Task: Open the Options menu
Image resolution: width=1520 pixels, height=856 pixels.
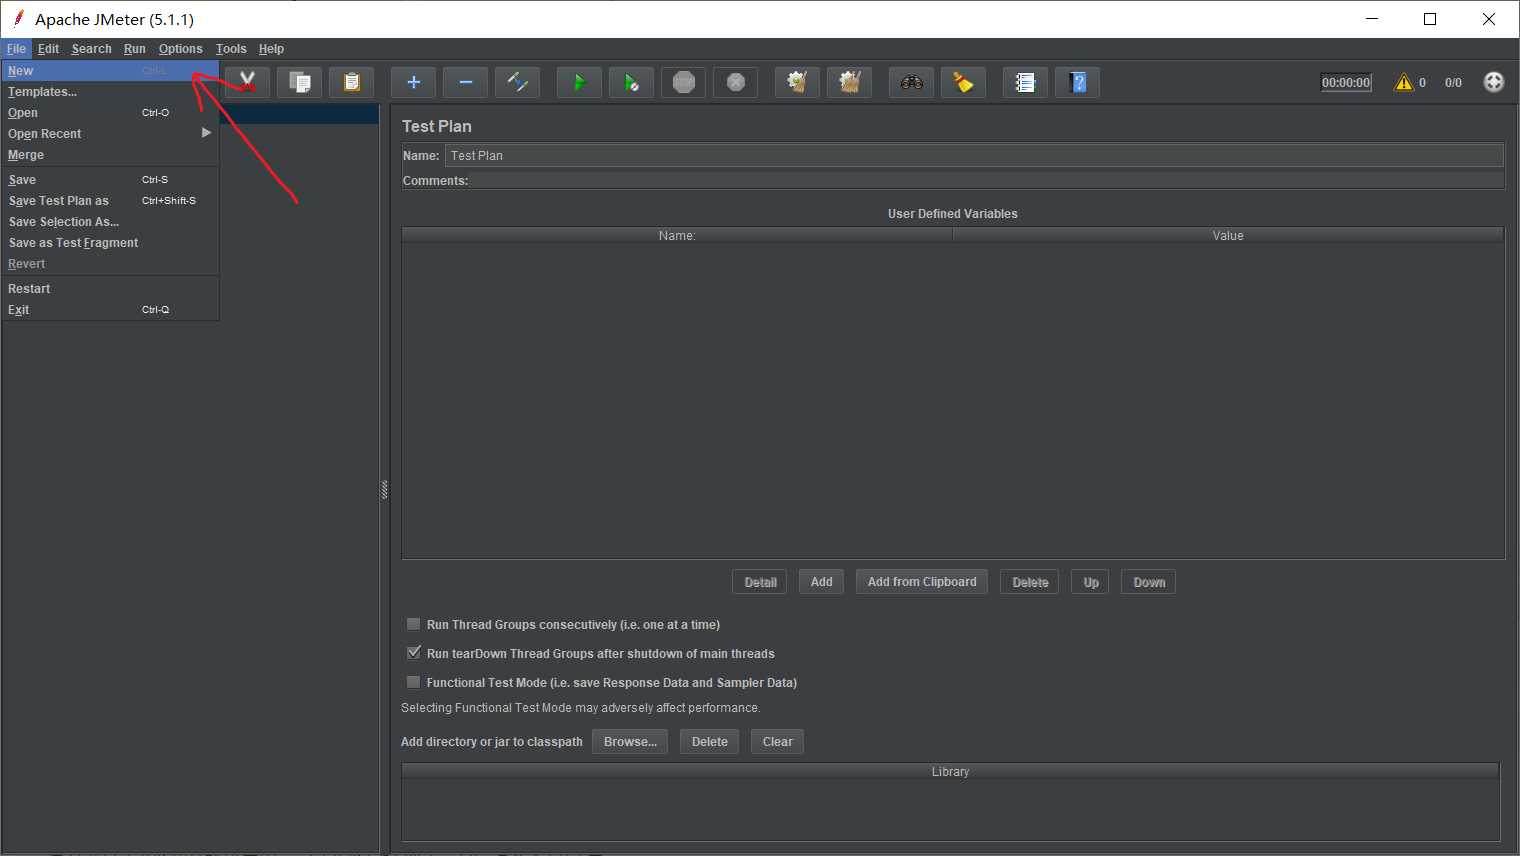Action: click(x=180, y=49)
